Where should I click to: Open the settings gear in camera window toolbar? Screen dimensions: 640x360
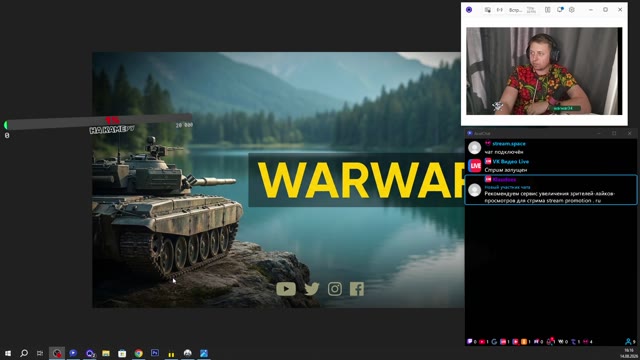click(571, 9)
